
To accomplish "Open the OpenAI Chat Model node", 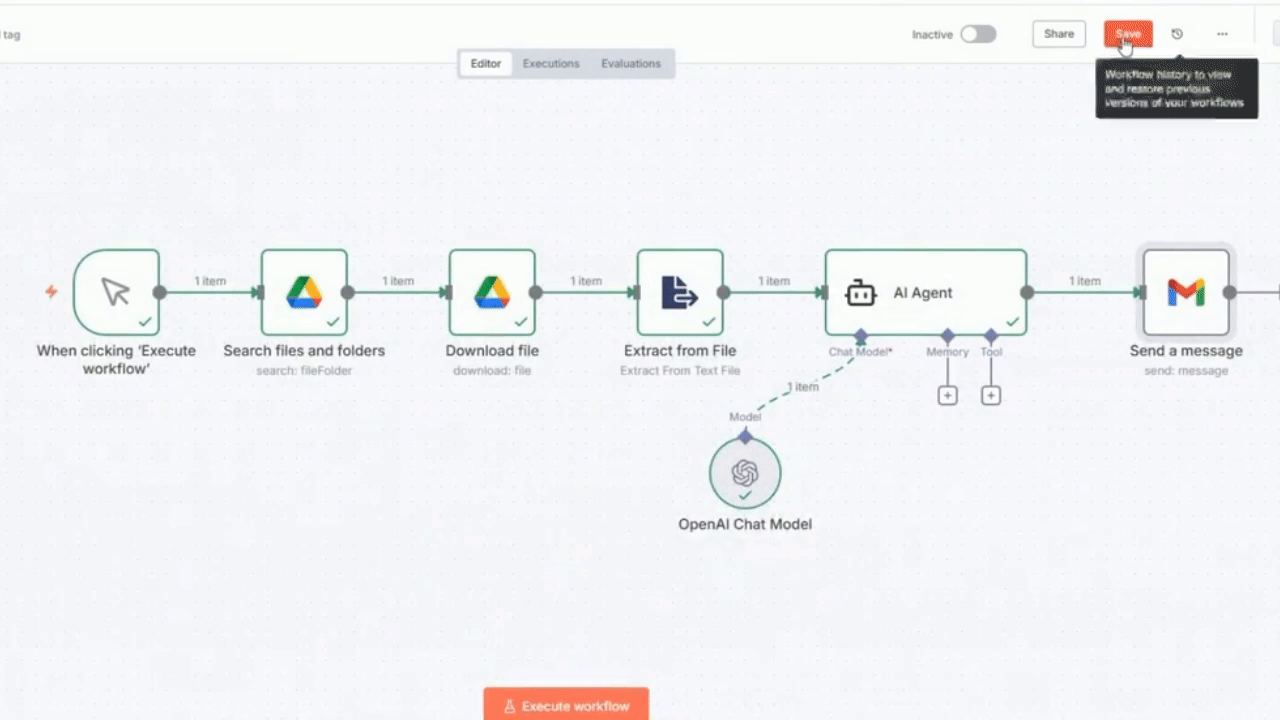I will (745, 473).
